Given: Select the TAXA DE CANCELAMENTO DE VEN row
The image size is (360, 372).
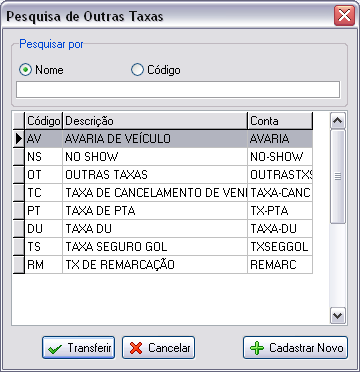Looking at the screenshot, I should [163, 193].
